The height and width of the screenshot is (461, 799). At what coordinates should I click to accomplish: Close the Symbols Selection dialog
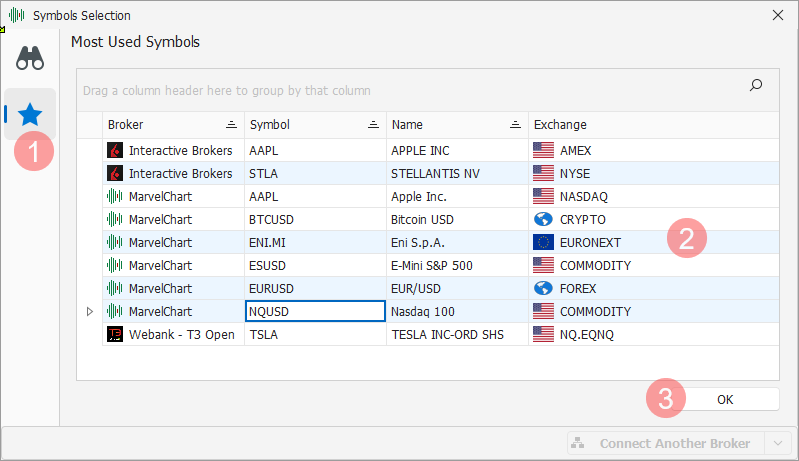778,15
